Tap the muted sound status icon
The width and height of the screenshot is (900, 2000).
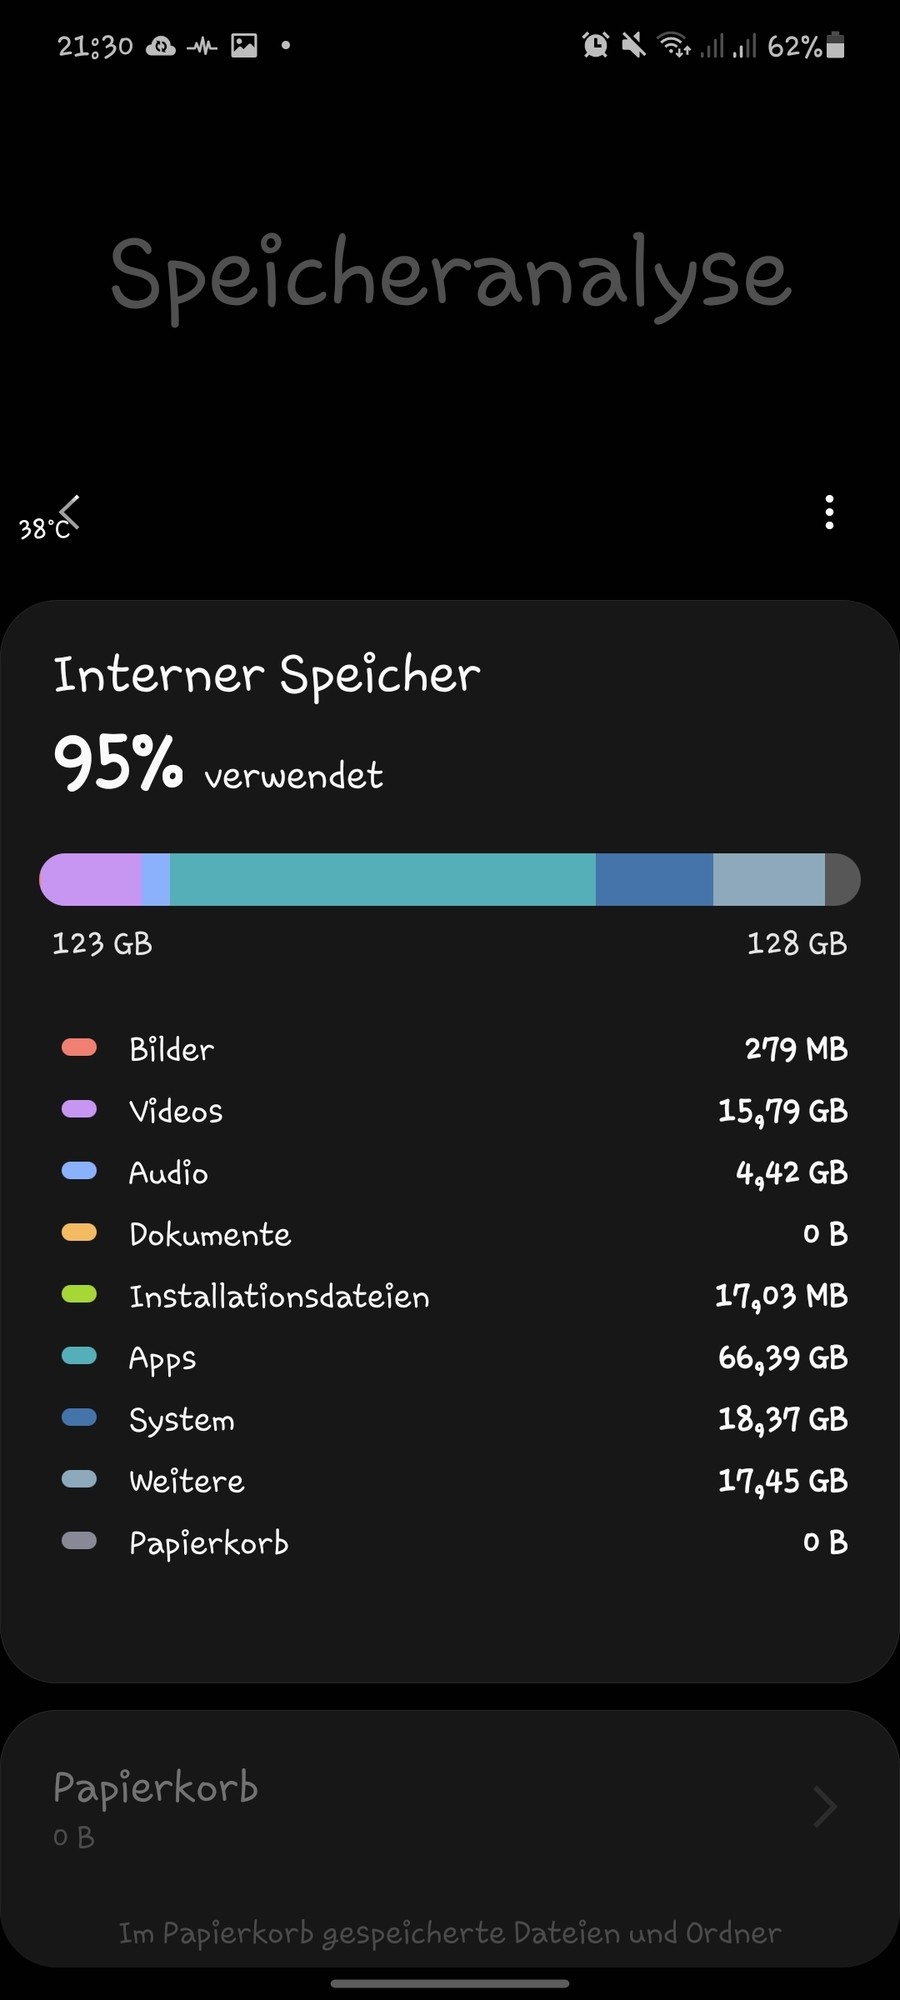point(633,45)
